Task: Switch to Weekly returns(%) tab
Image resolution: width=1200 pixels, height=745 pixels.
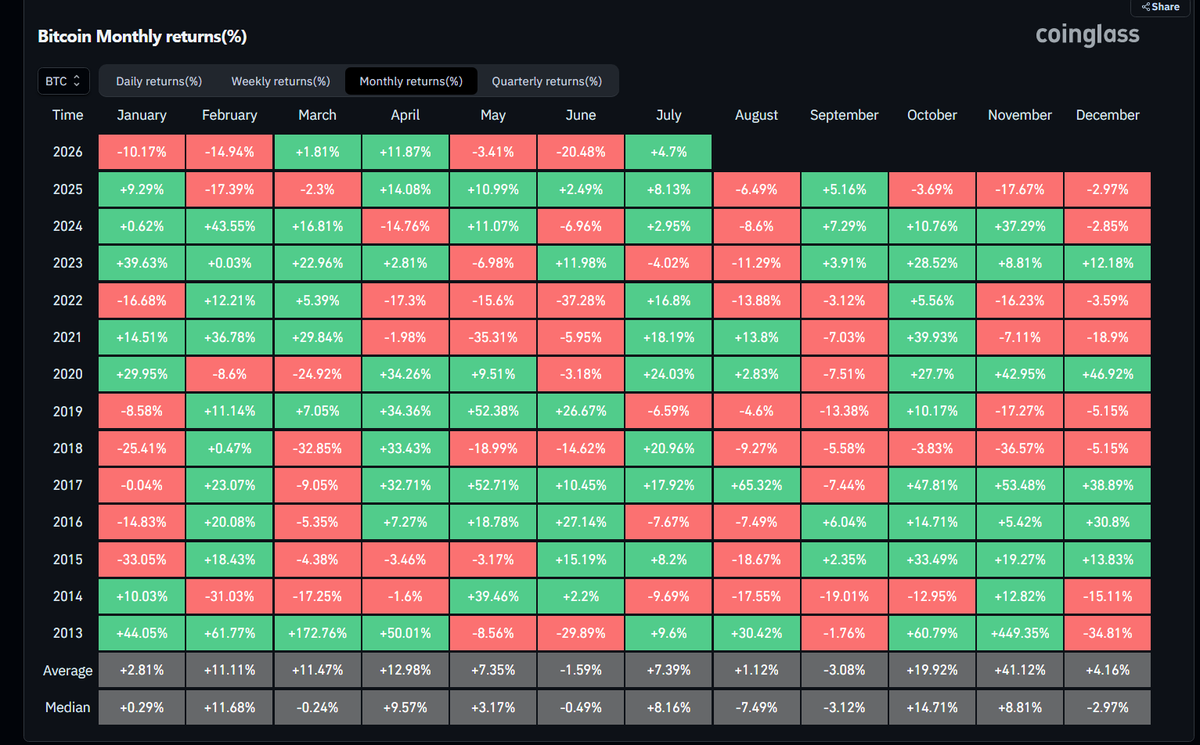Action: 280,81
